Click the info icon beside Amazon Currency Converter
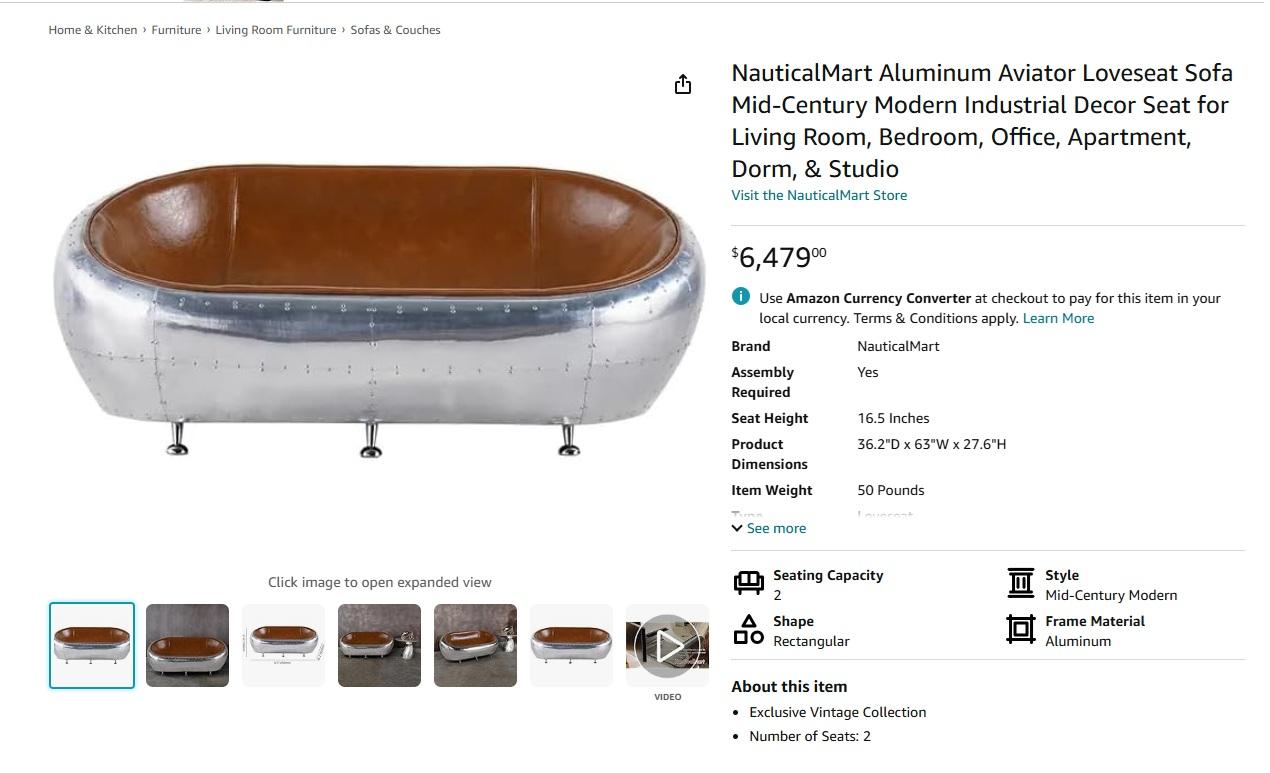Screen dimensions: 1270x773 [741, 296]
